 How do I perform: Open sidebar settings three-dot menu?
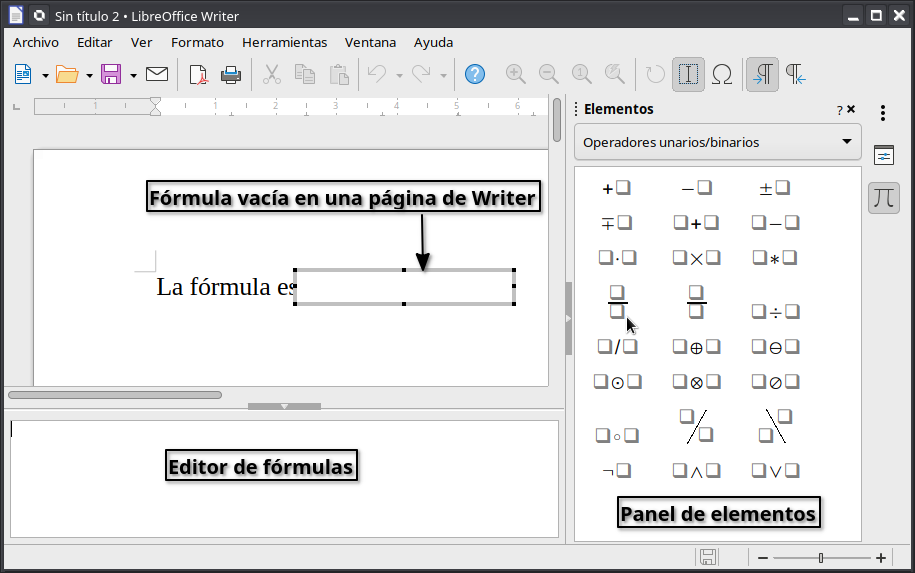[x=883, y=113]
